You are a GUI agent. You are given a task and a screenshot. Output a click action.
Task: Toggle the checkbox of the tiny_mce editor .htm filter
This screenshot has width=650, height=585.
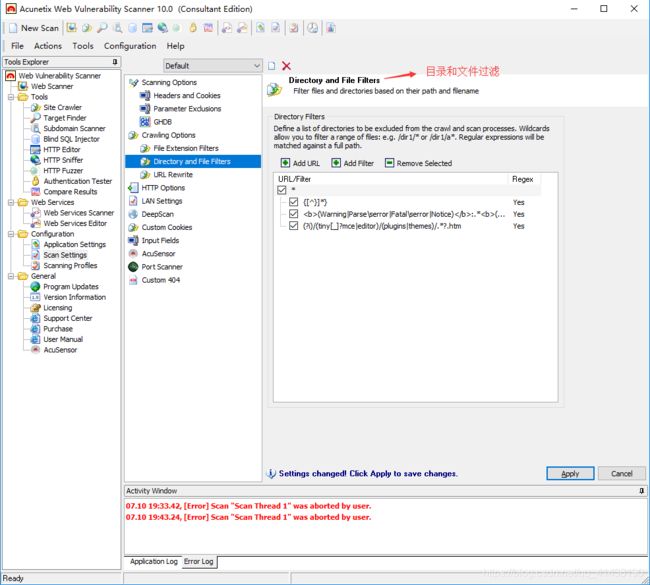(x=293, y=226)
